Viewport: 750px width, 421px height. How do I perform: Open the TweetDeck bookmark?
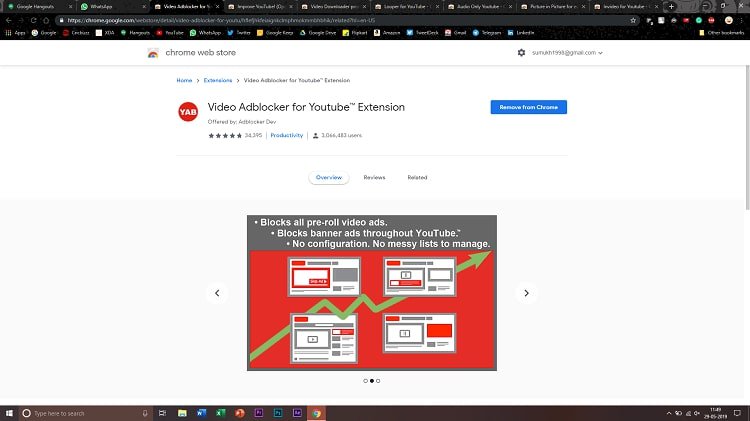pos(422,33)
